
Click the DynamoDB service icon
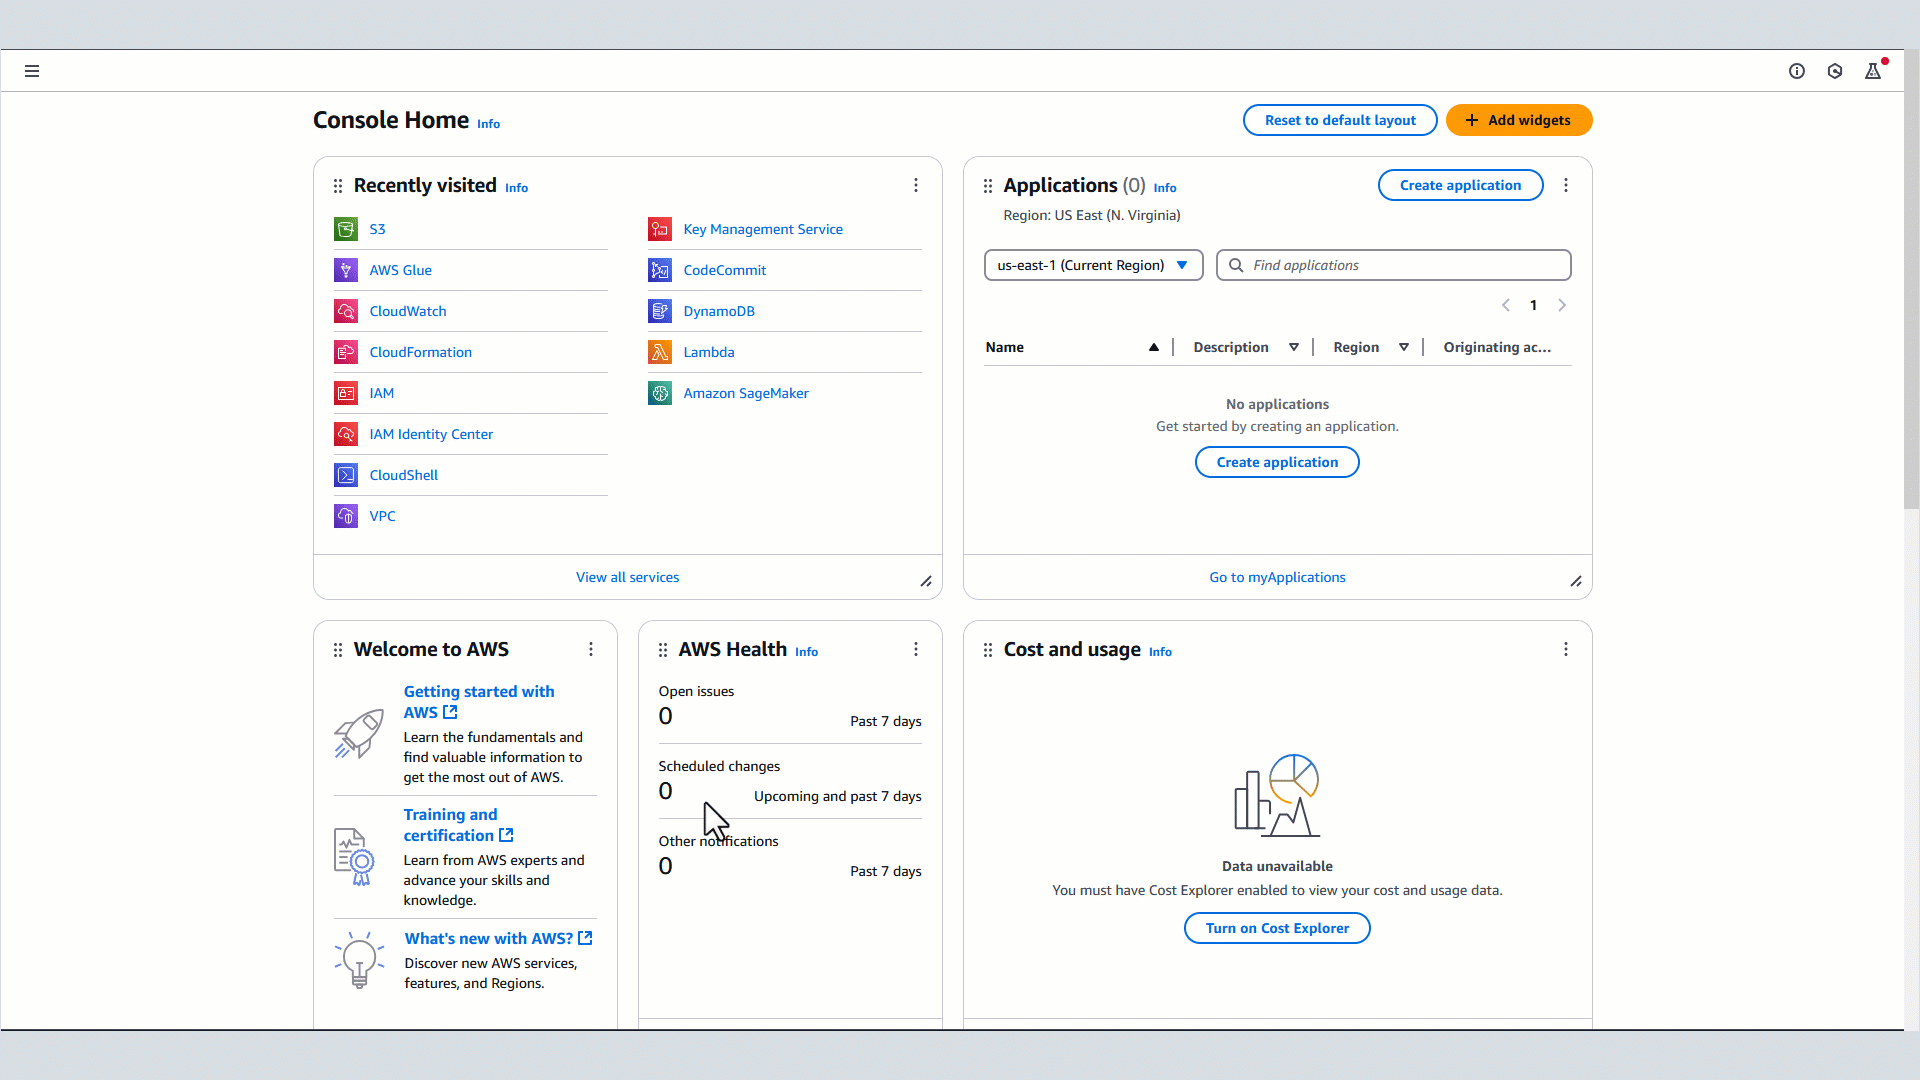pos(660,311)
